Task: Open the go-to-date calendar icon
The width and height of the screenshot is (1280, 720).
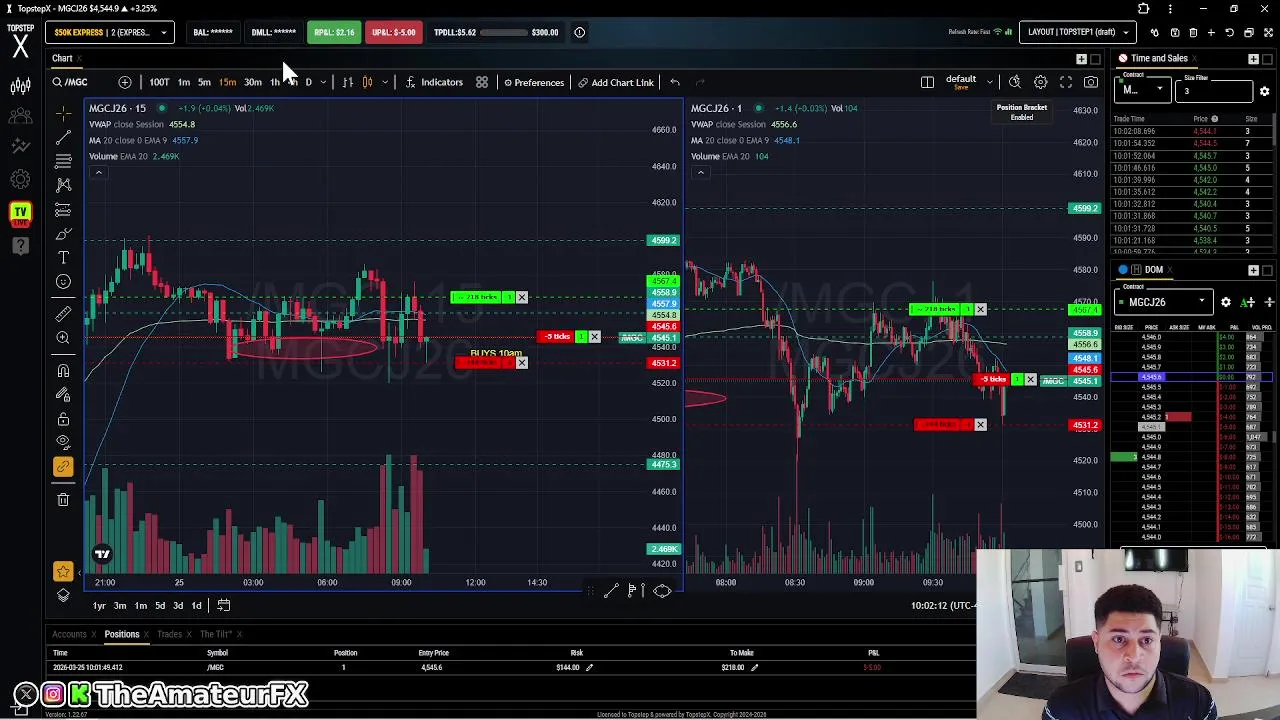Action: coord(224,605)
